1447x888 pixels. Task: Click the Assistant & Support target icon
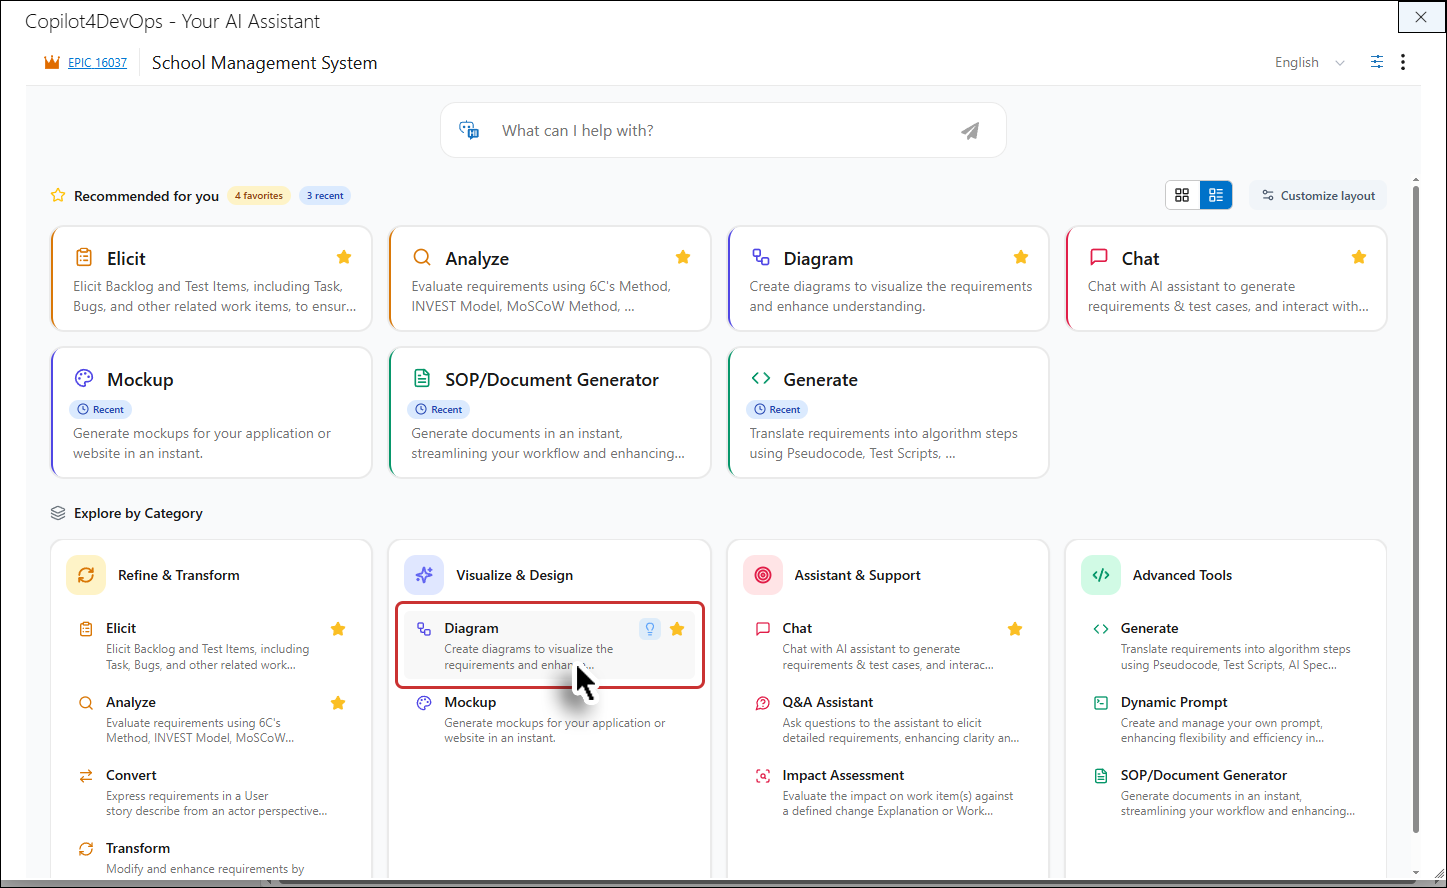click(763, 575)
